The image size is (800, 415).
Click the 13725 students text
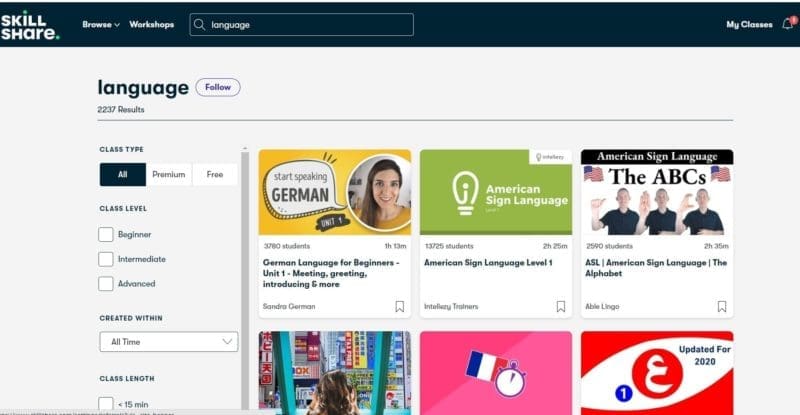pos(449,246)
